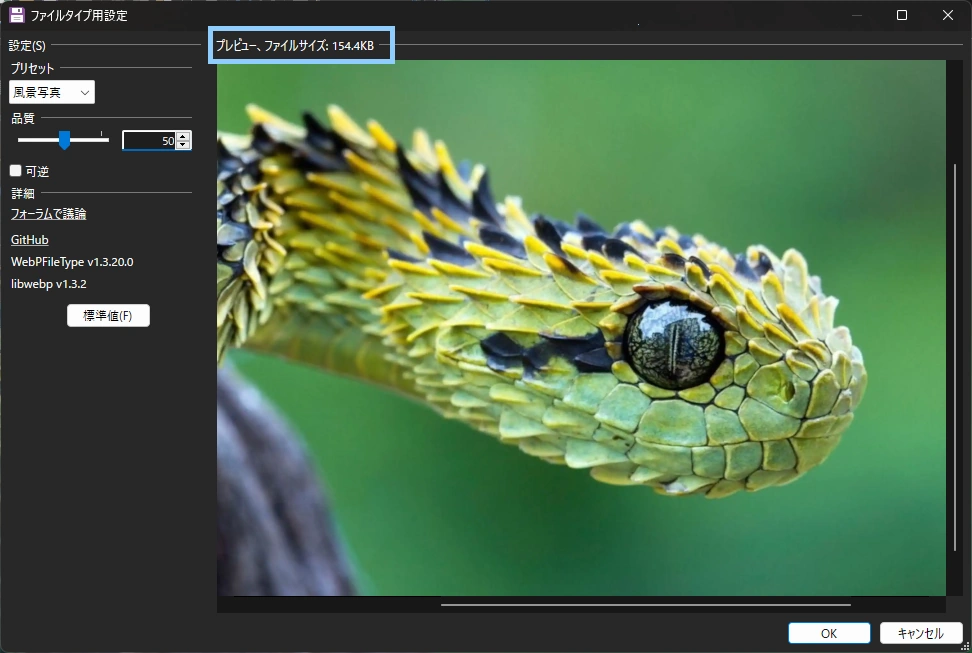Click the snake preview image
The image size is (972, 653).
click(x=581, y=327)
